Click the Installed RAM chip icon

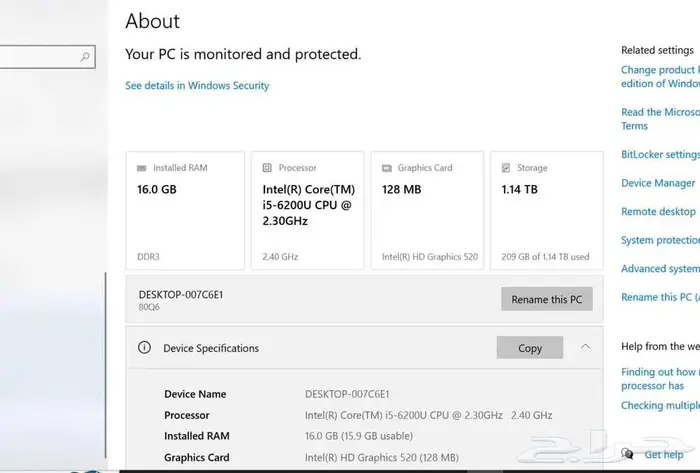tap(142, 168)
